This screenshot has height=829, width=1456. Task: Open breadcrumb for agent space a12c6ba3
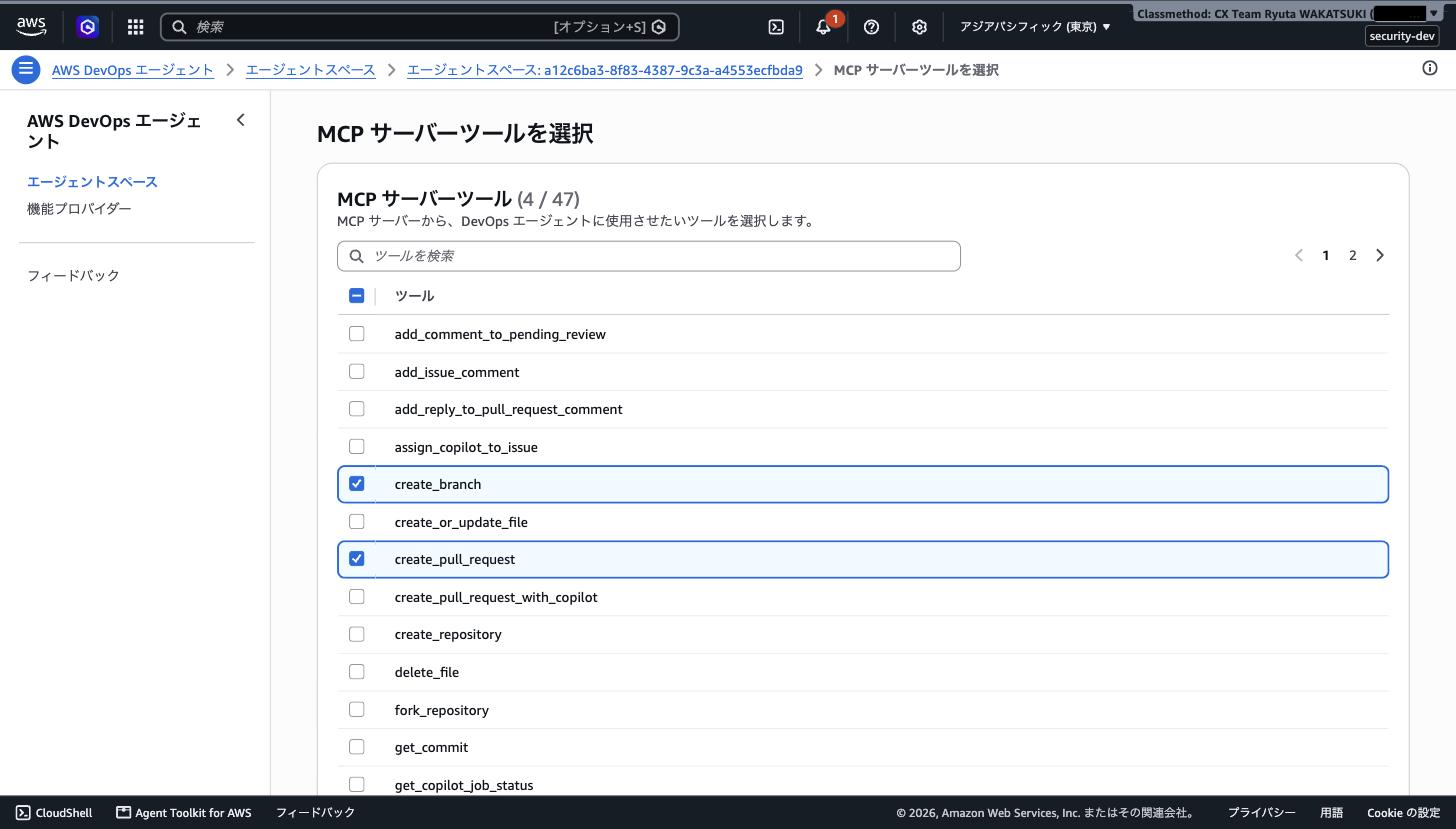[x=605, y=70]
